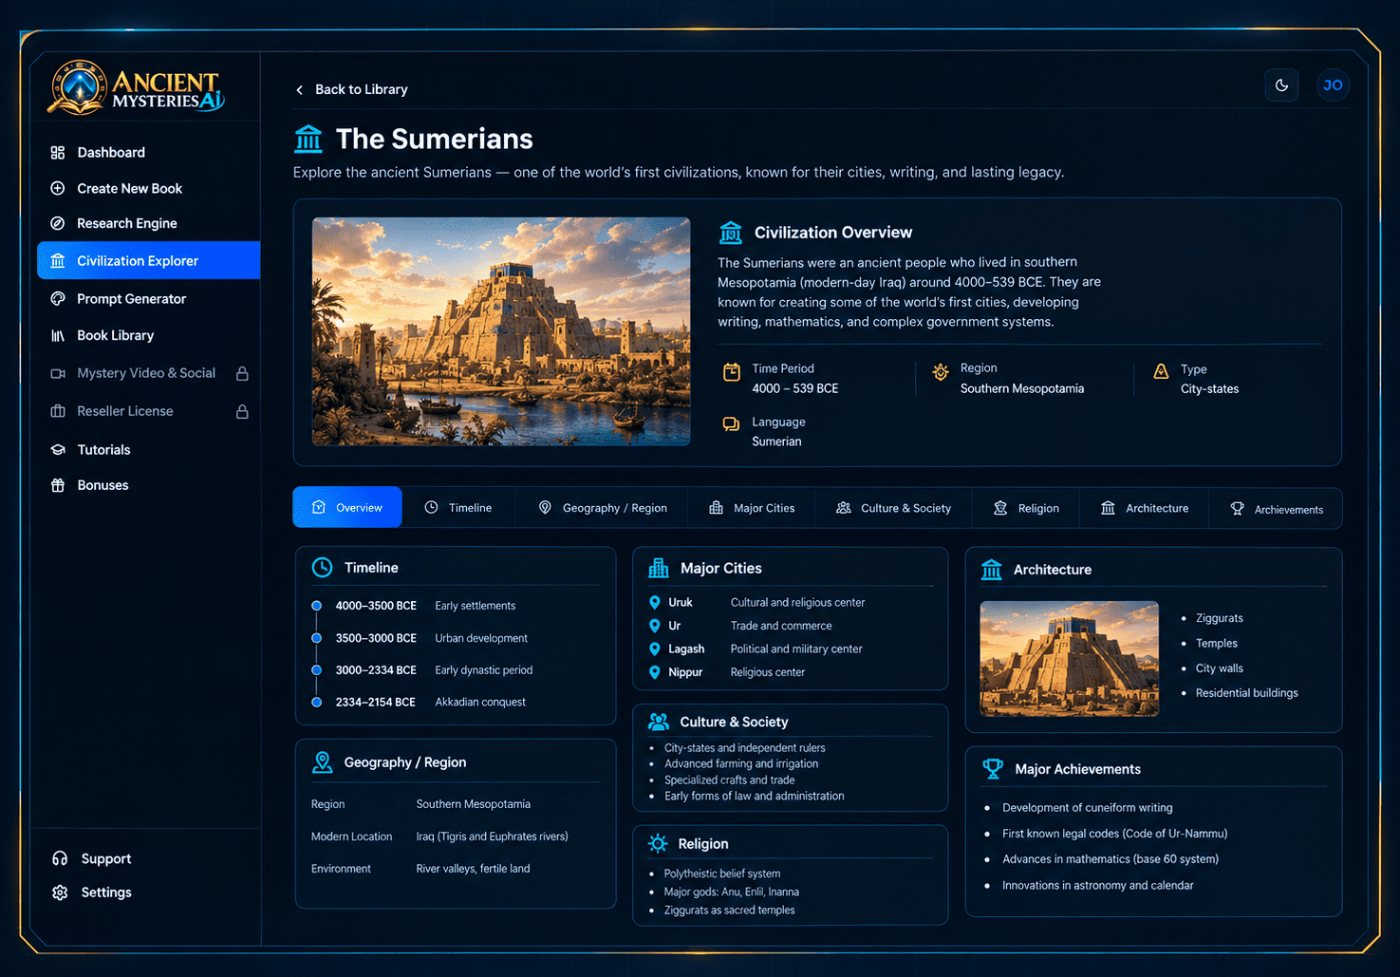Click the Region value Southern Mesopotamia in overview
1400x977 pixels.
click(1022, 389)
